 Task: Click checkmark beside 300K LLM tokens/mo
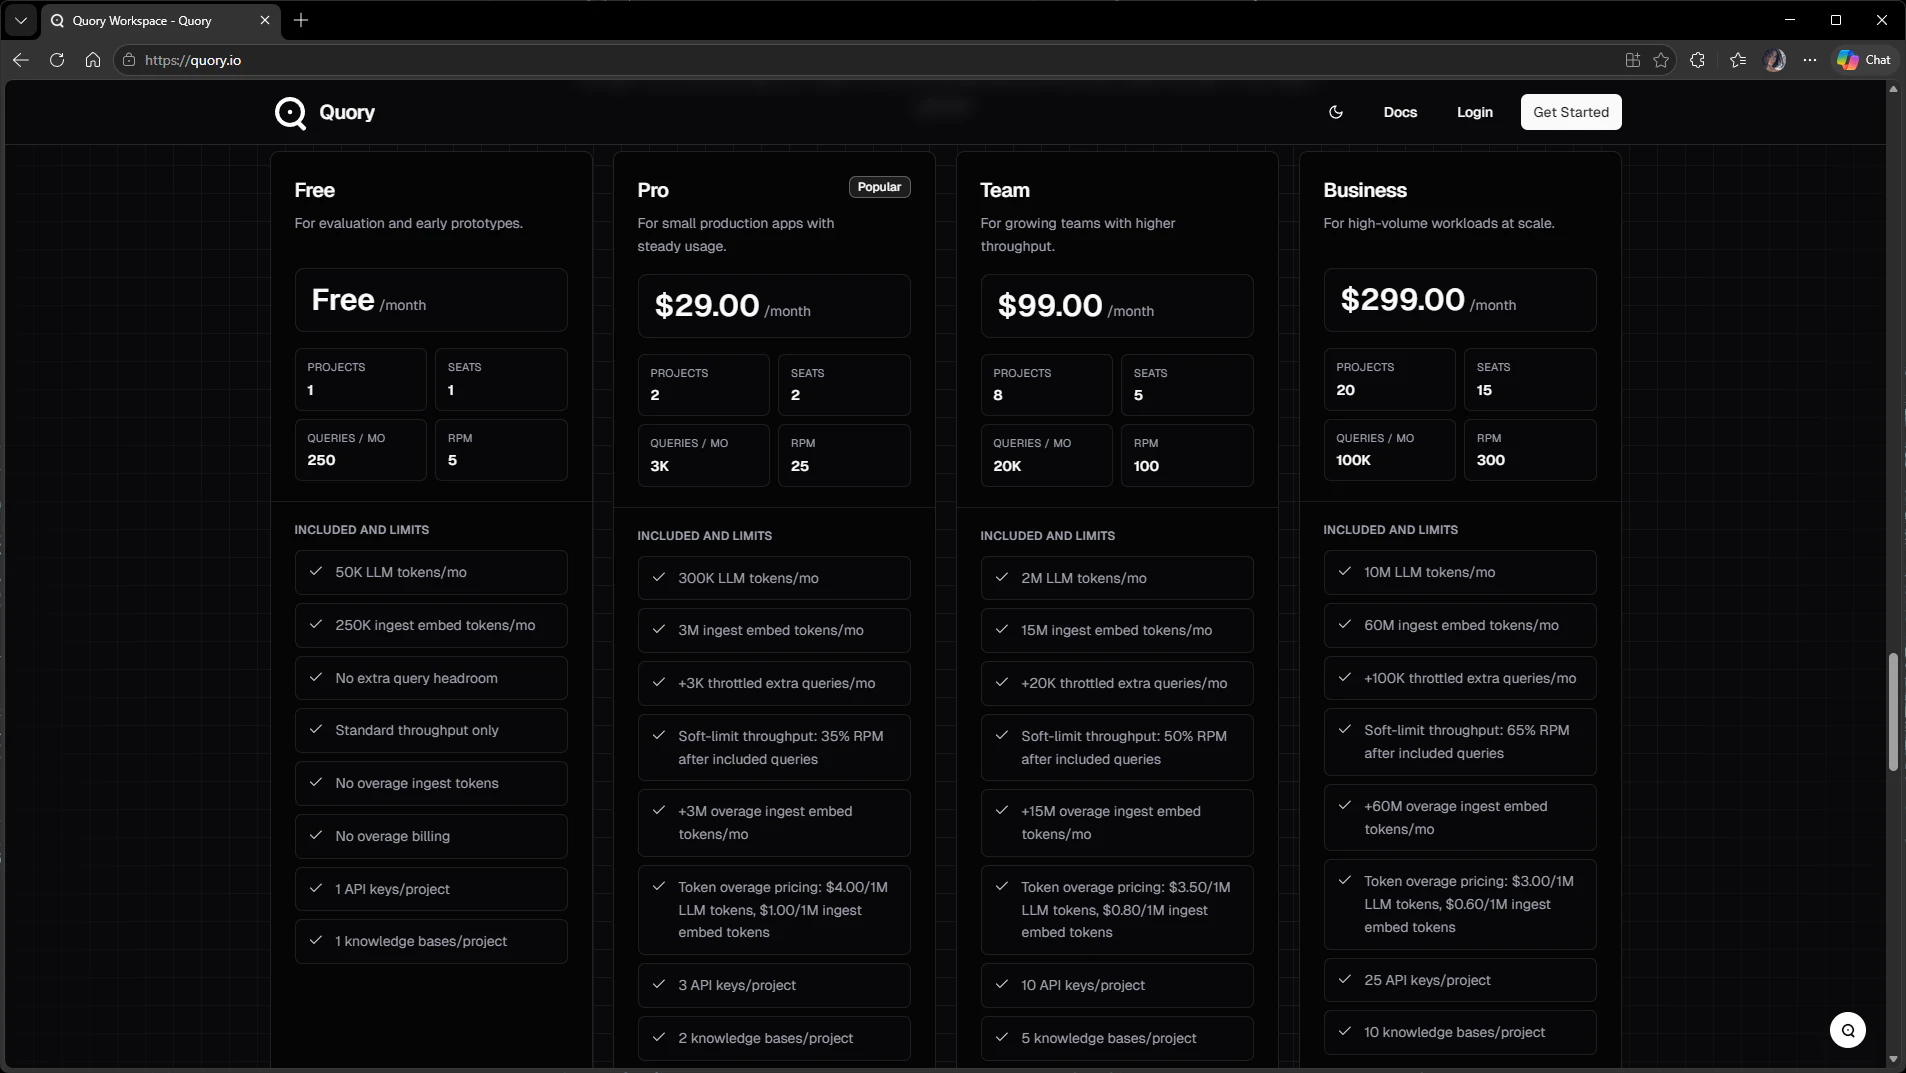click(659, 577)
